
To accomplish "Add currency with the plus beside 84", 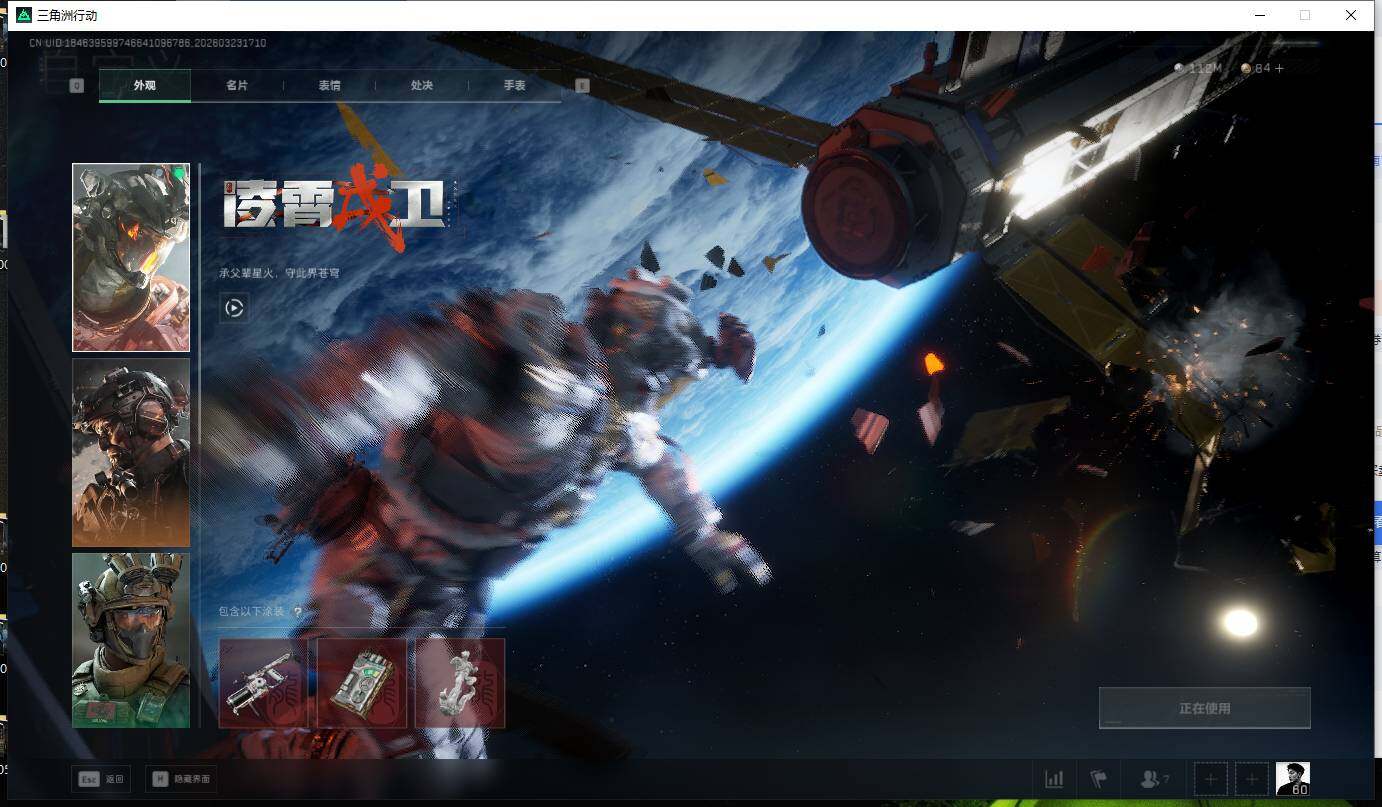I will click(x=1279, y=68).
